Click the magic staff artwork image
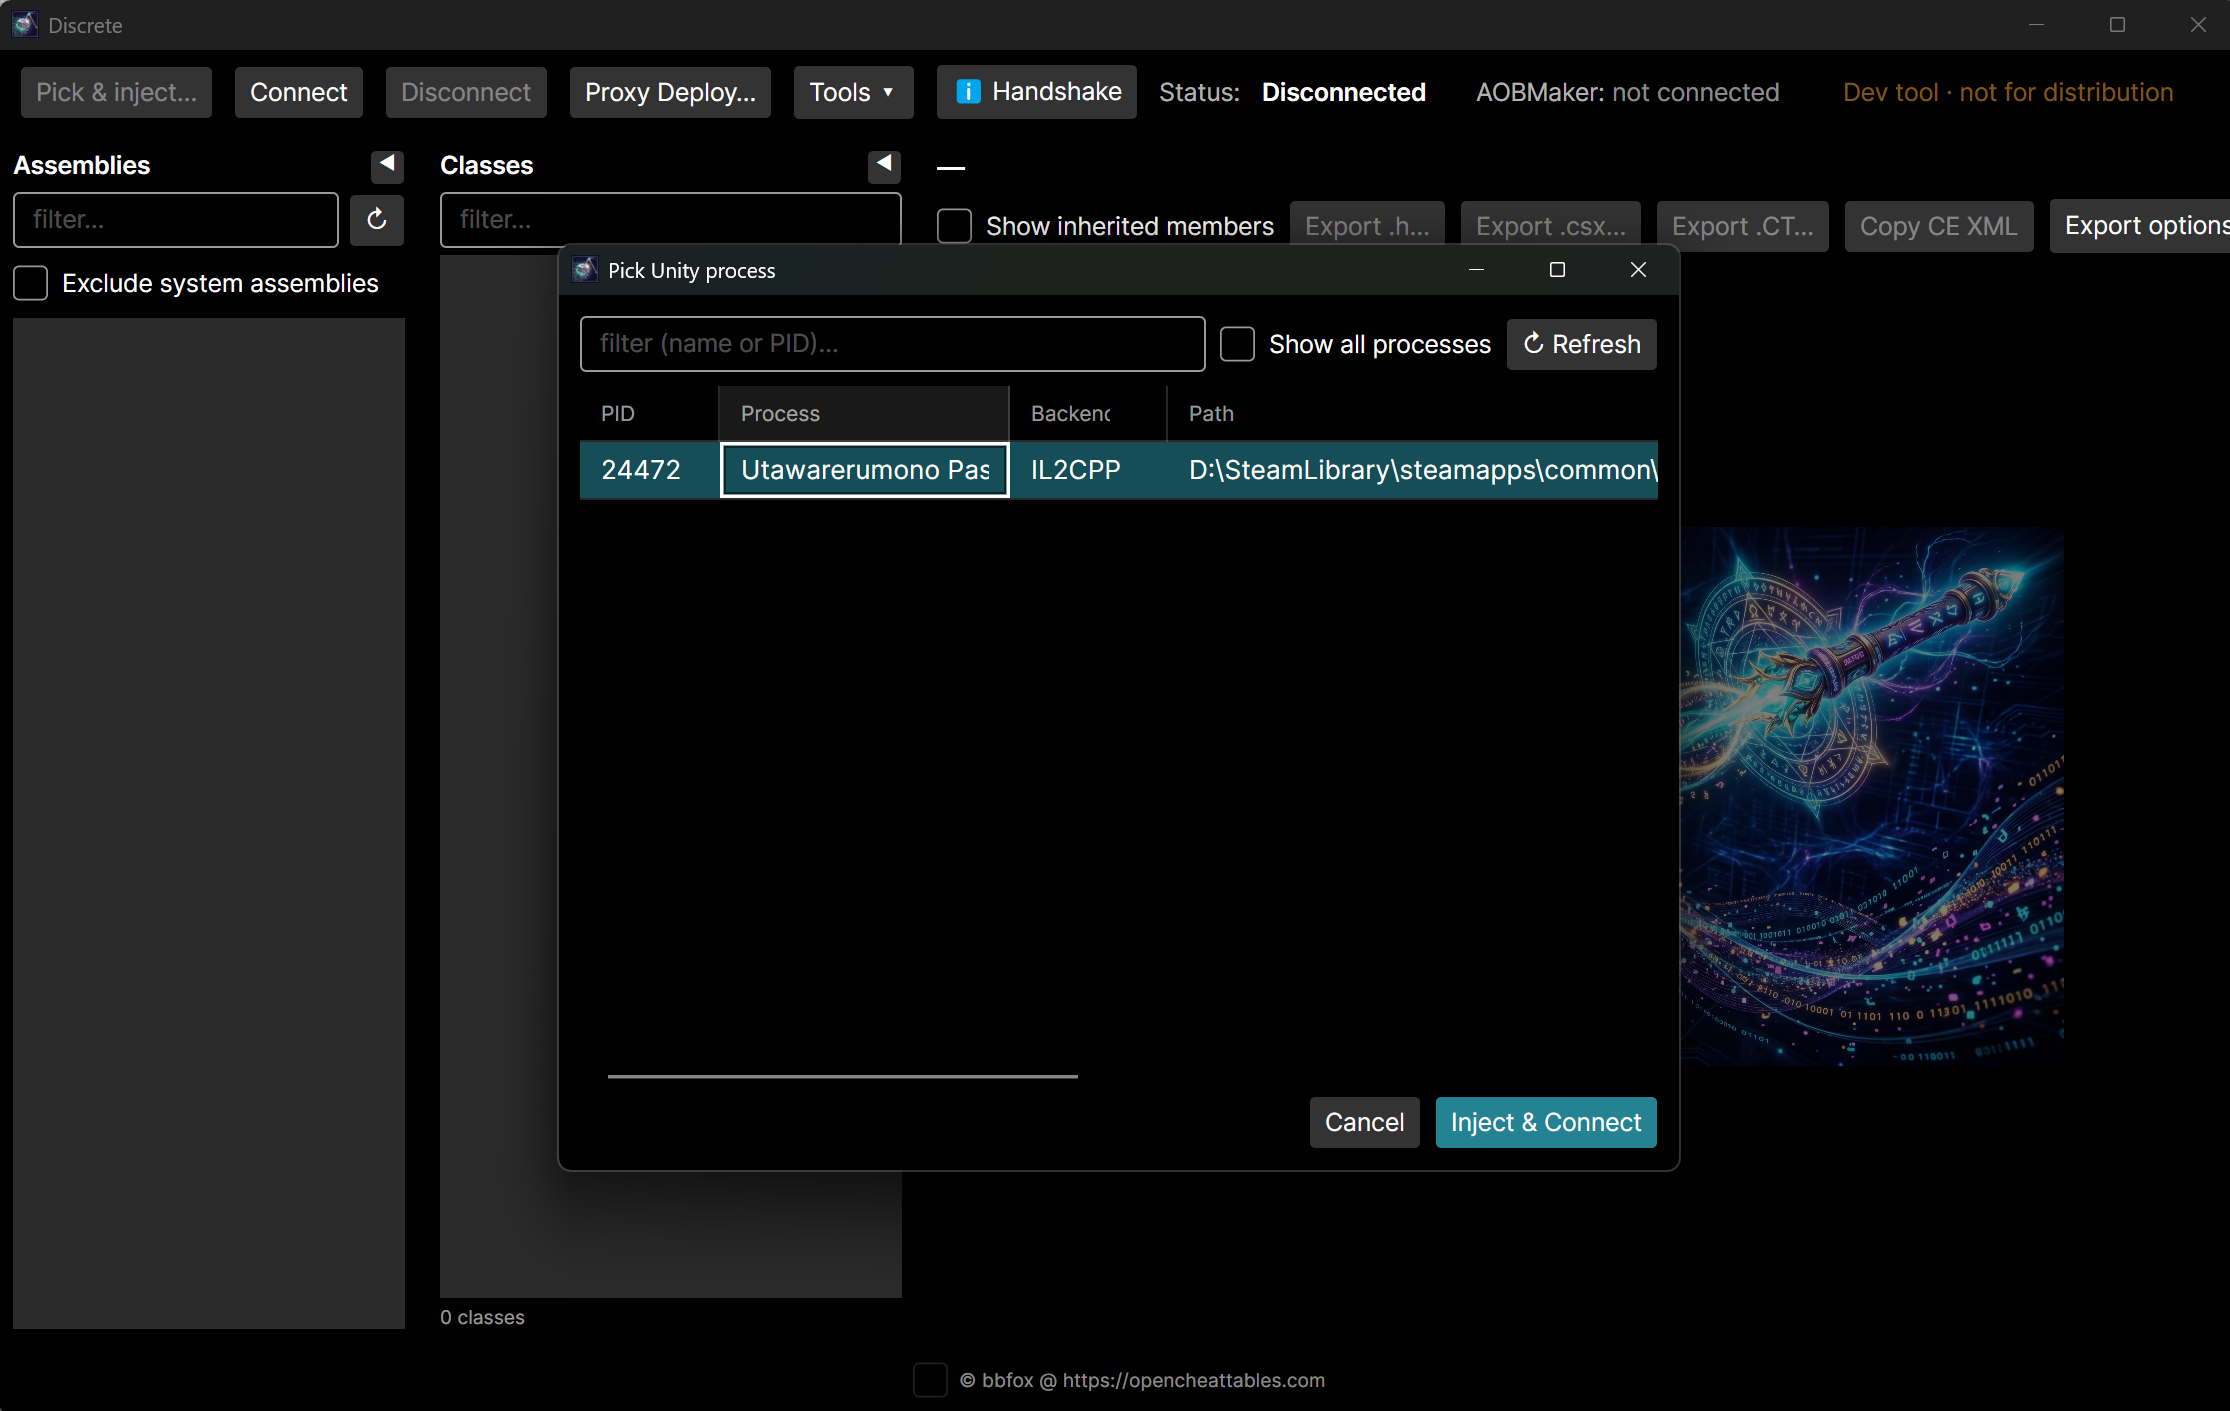The image size is (2230, 1411). tap(1871, 796)
